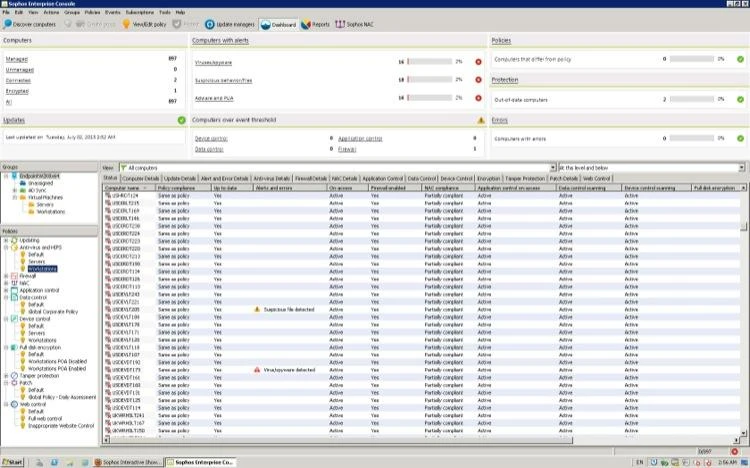The image size is (750, 468).
Task: Switch to the Update Details tab
Action: point(180,178)
